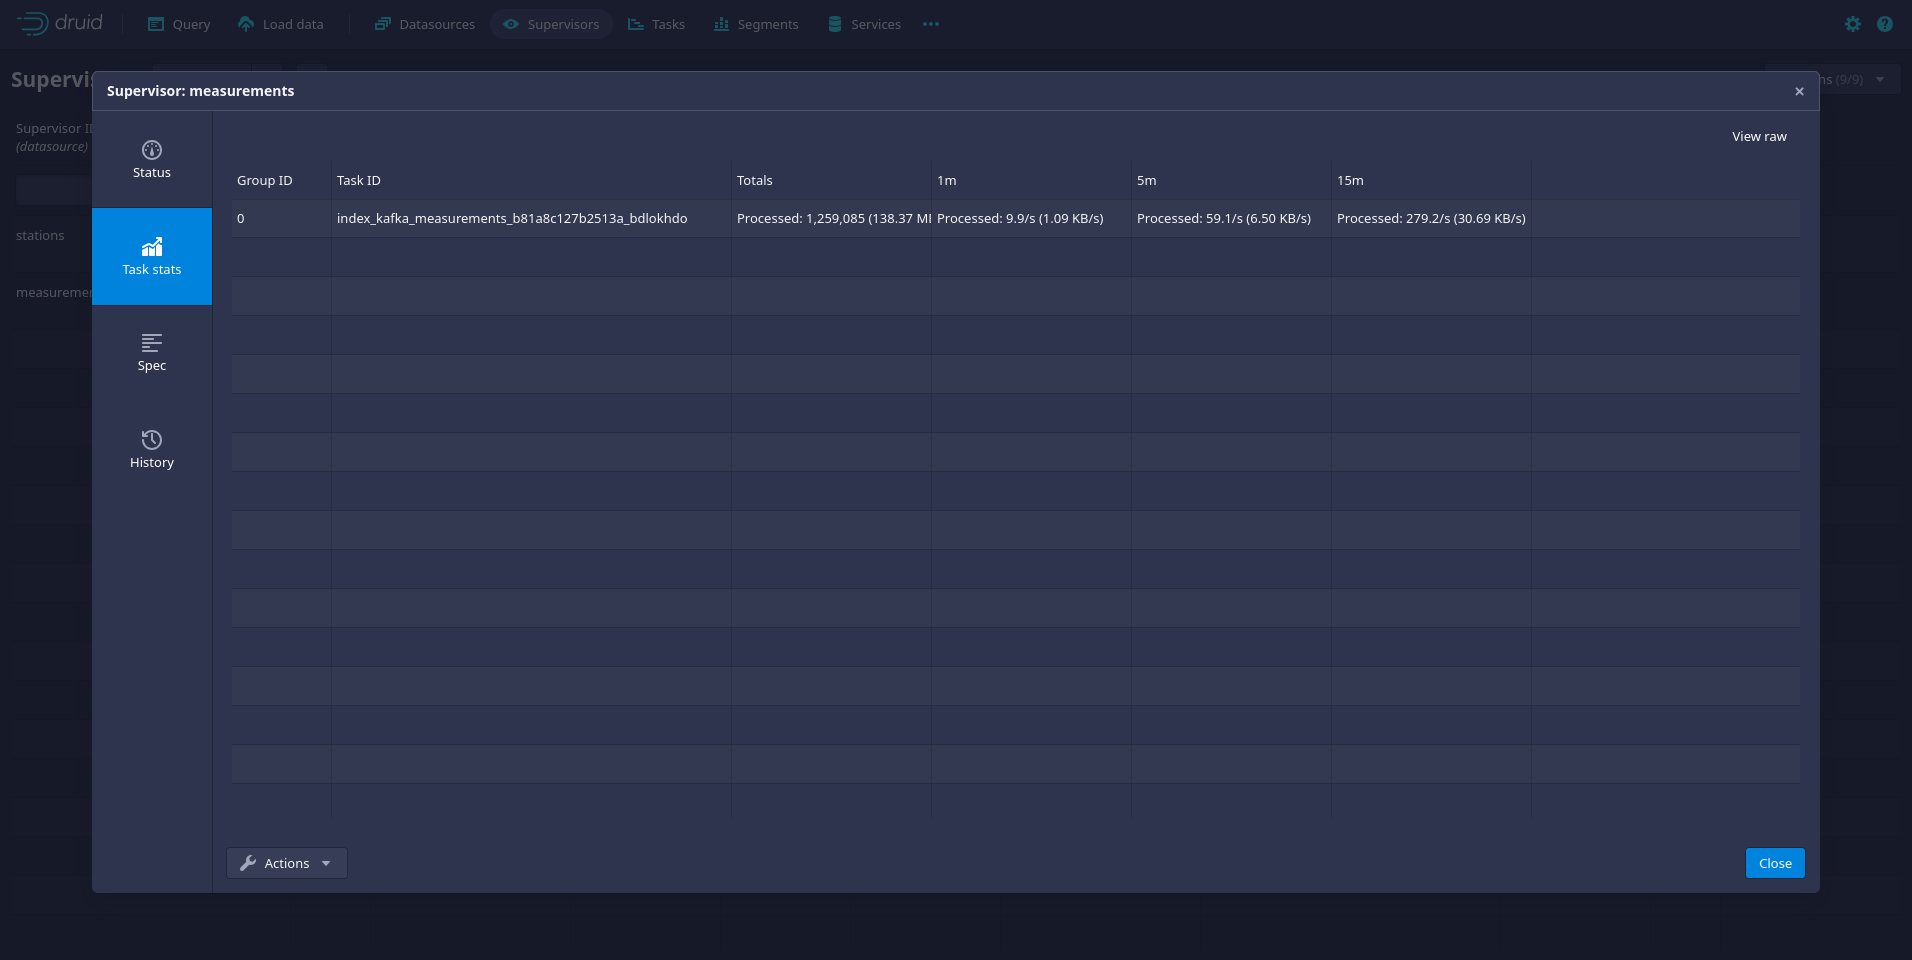Click the wrench icon on Actions button
This screenshot has height=960, width=1912.
[248, 863]
